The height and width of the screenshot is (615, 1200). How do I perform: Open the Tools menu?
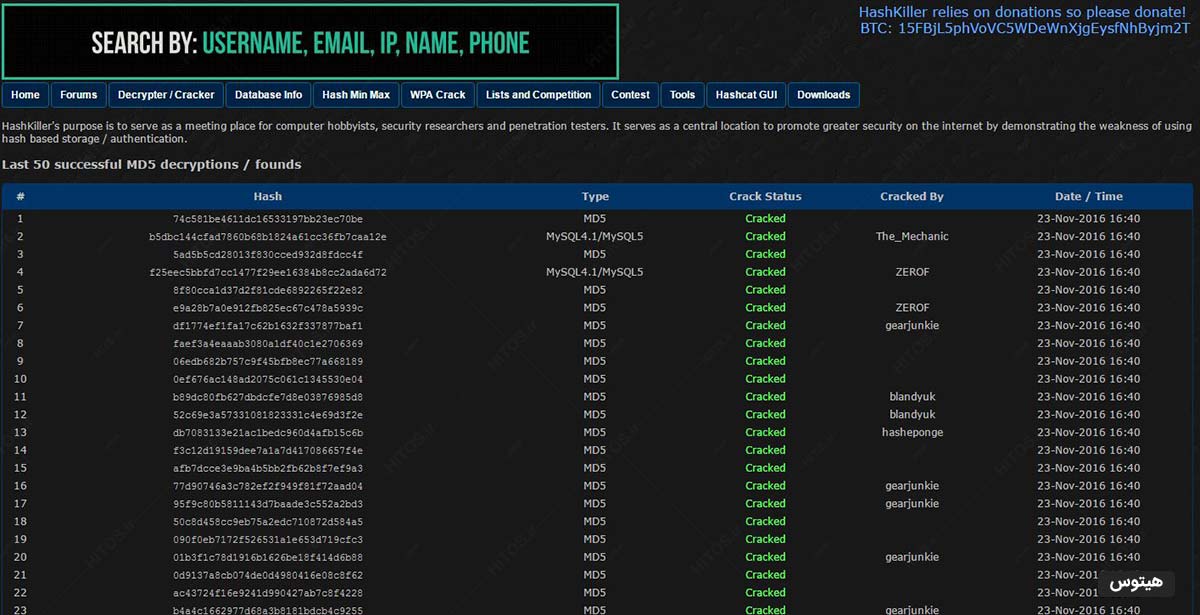(x=683, y=95)
